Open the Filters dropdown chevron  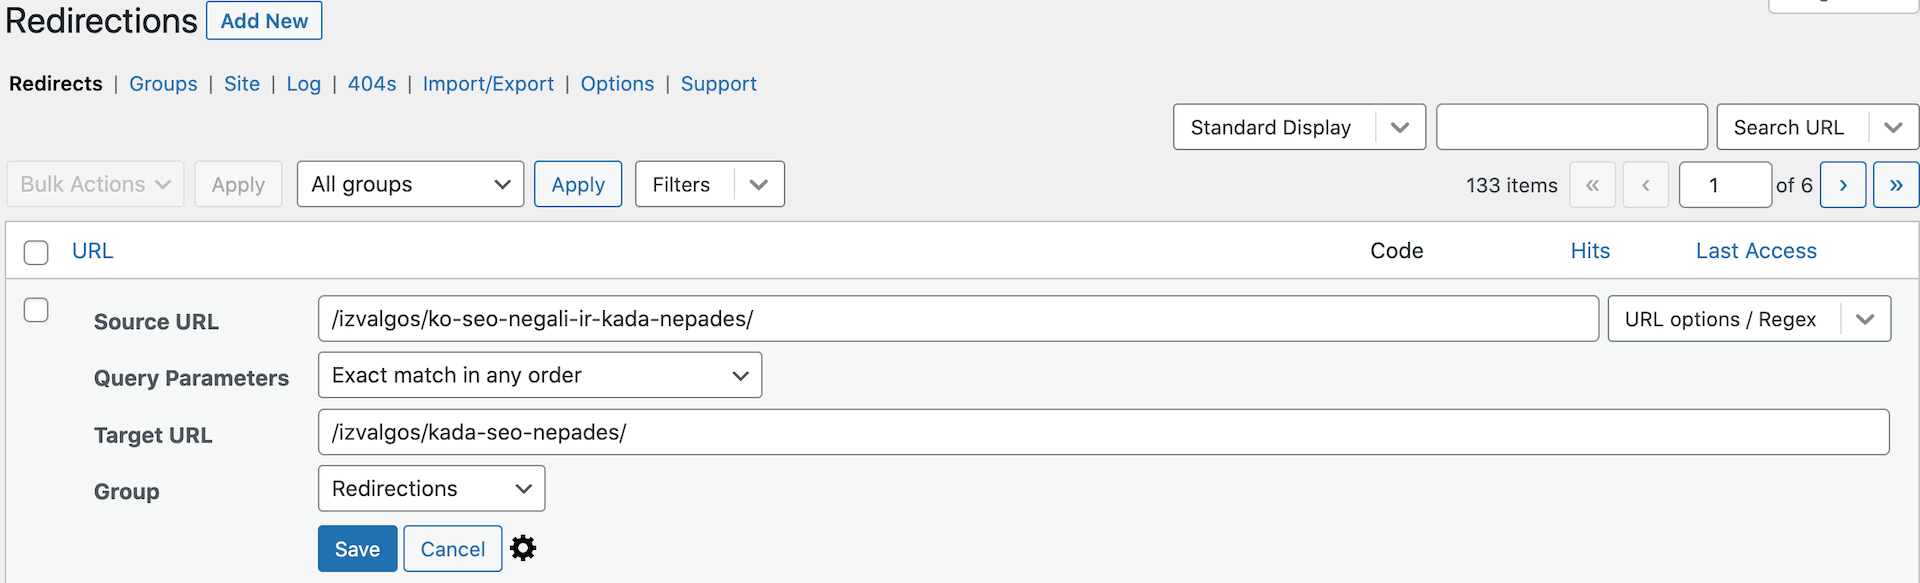click(x=758, y=184)
